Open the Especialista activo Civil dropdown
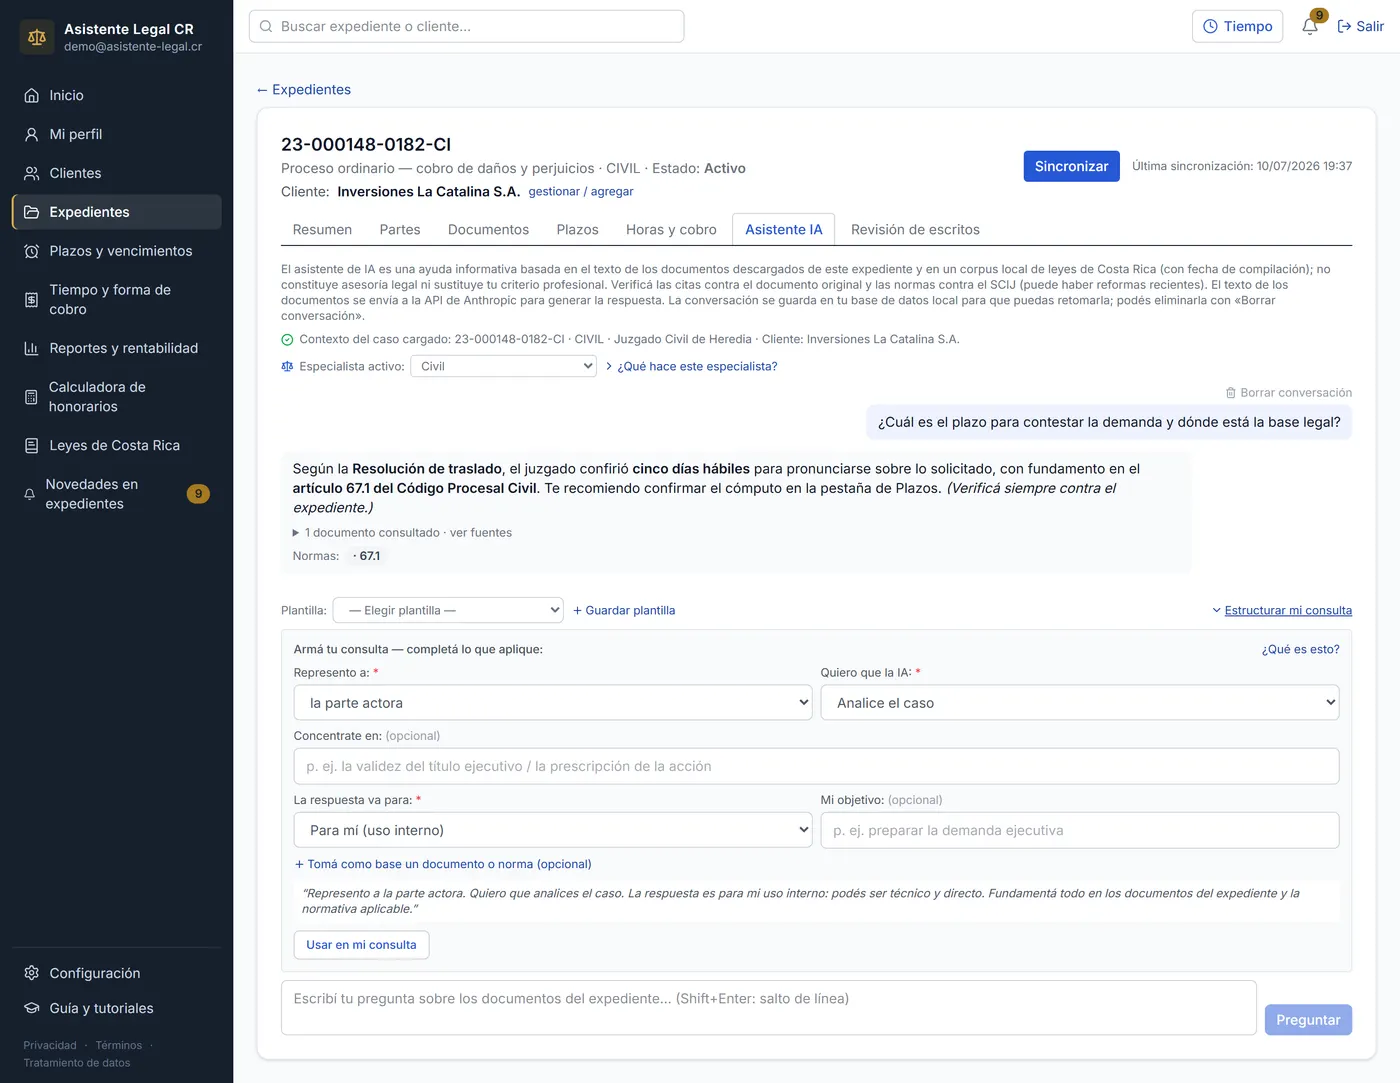 [503, 367]
